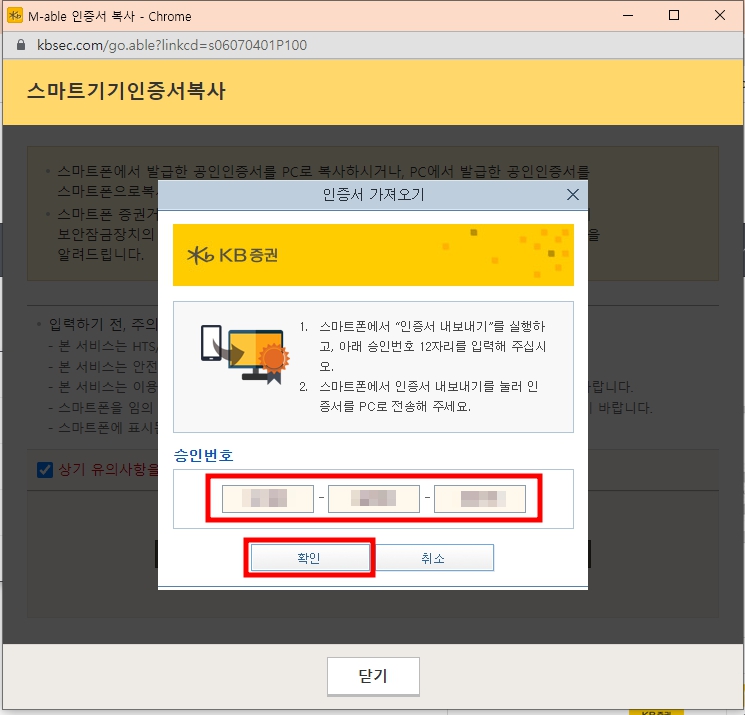The image size is (745, 715).
Task: Toggle the 상기 유의사항 agreement checkbox
Action: click(45, 470)
